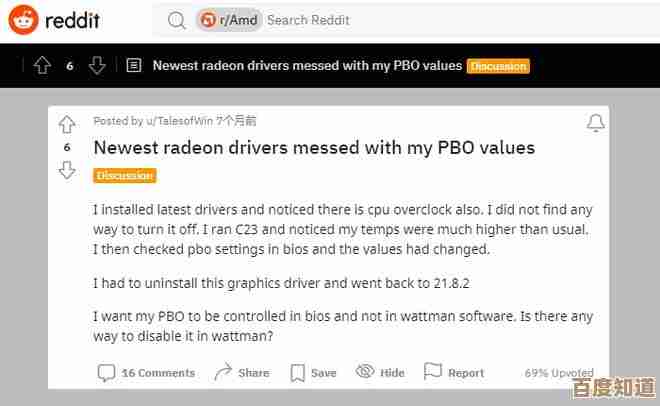This screenshot has height=406, width=660.
Task: Downvote the post in the sticky header
Action: pyautogui.click(x=97, y=66)
